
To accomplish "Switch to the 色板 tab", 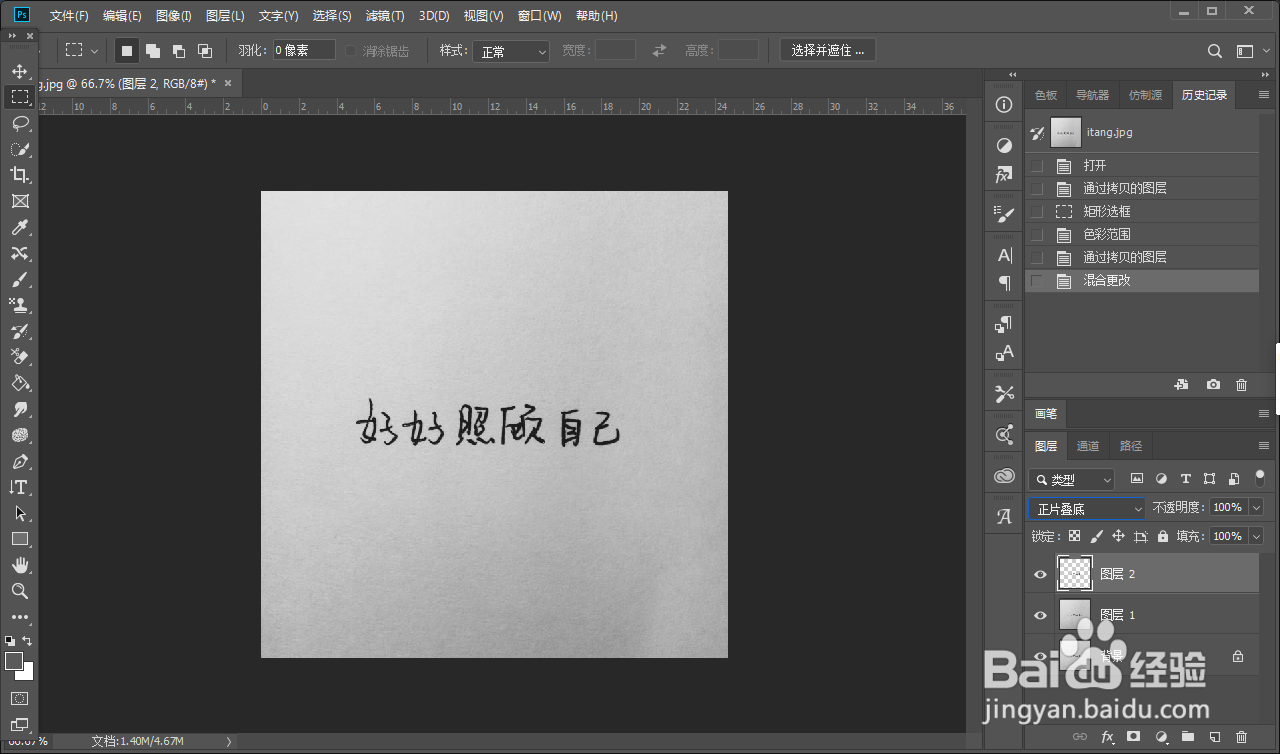I will coord(1046,95).
